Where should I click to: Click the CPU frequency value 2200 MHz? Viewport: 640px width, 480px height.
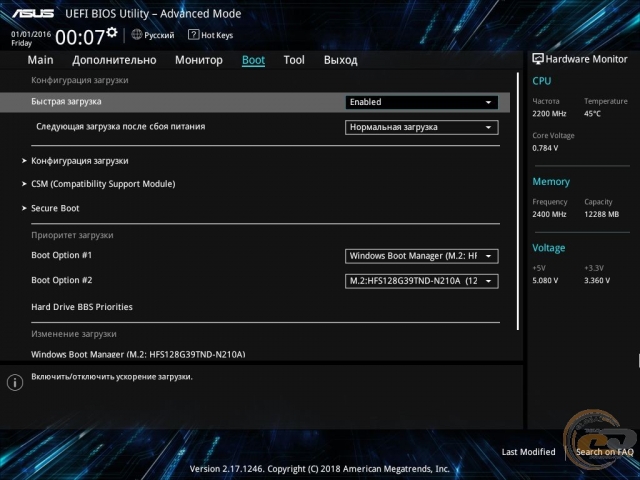pos(549,113)
